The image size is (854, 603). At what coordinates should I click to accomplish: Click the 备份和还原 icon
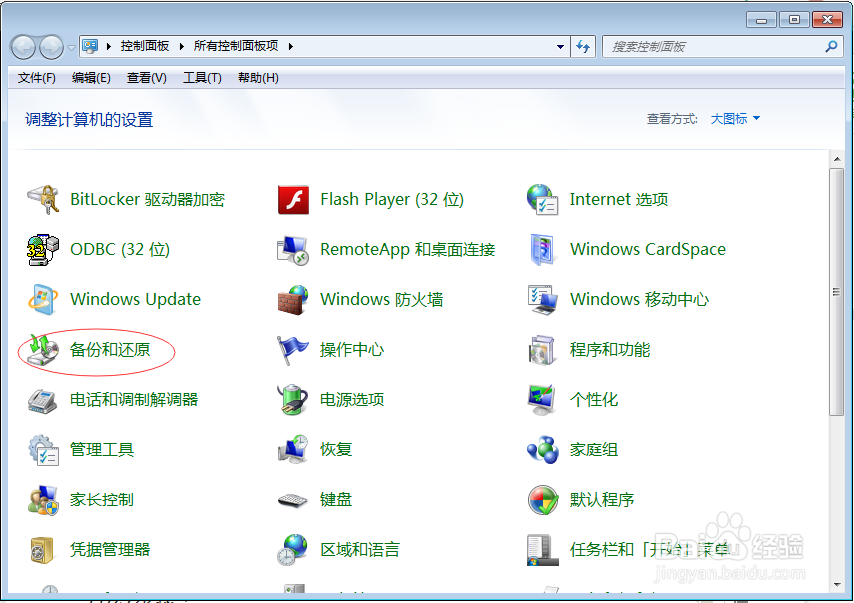click(43, 350)
